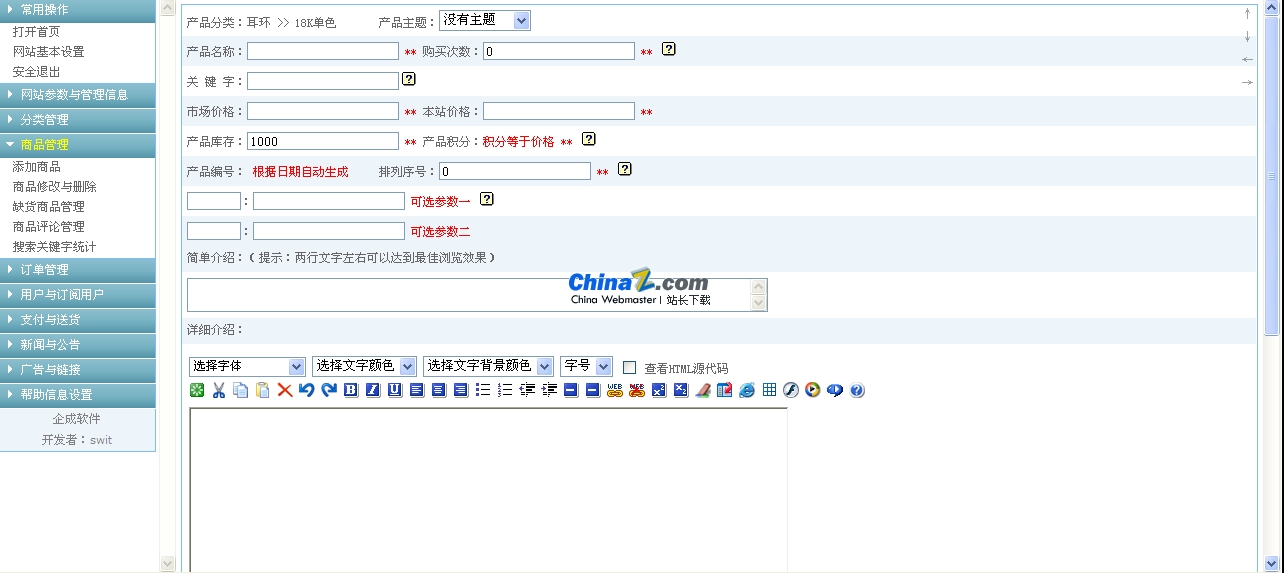Click the redo arrow icon
The height and width of the screenshot is (573, 1284).
click(x=329, y=390)
